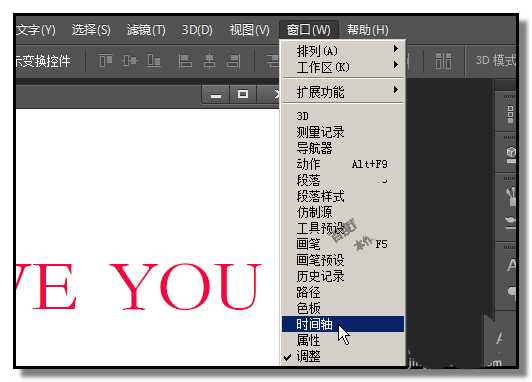Show the 3D panel

[x=343, y=116]
